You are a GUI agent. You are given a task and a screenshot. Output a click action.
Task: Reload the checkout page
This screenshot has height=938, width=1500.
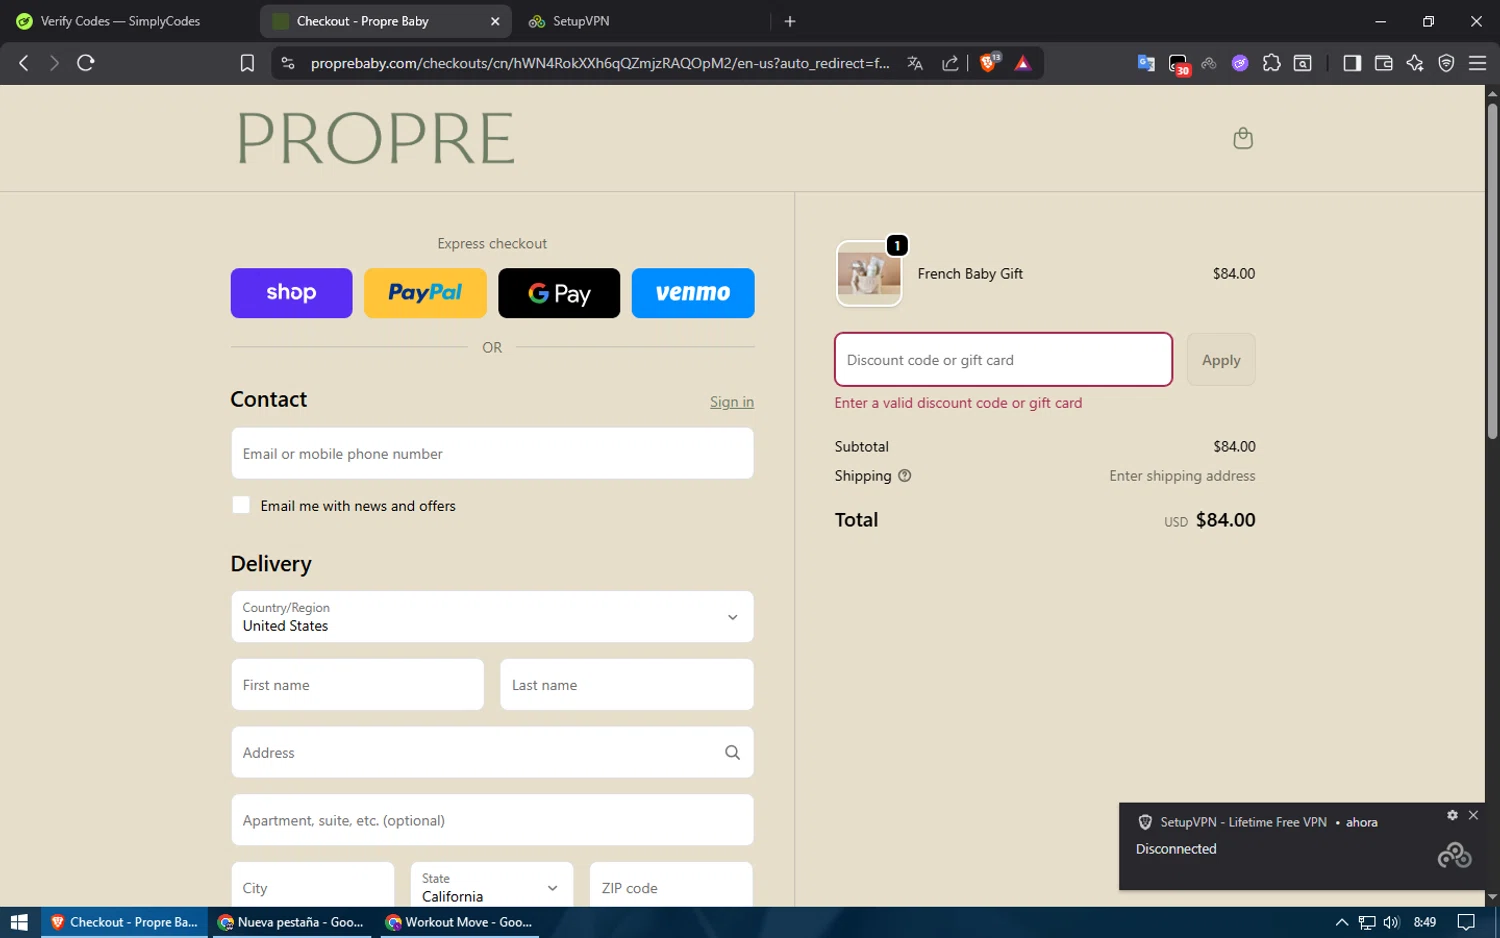[x=86, y=63]
